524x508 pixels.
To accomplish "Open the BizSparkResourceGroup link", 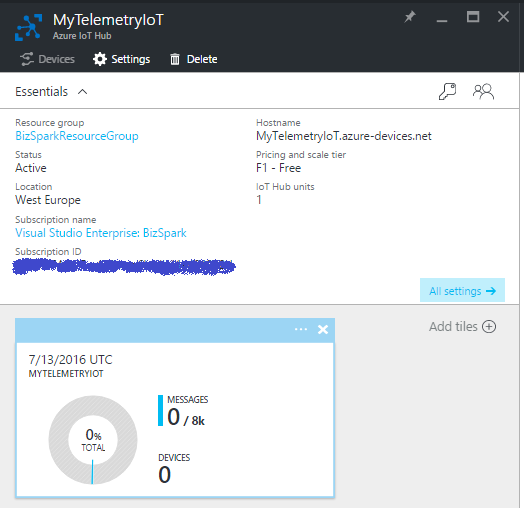I will point(77,136).
